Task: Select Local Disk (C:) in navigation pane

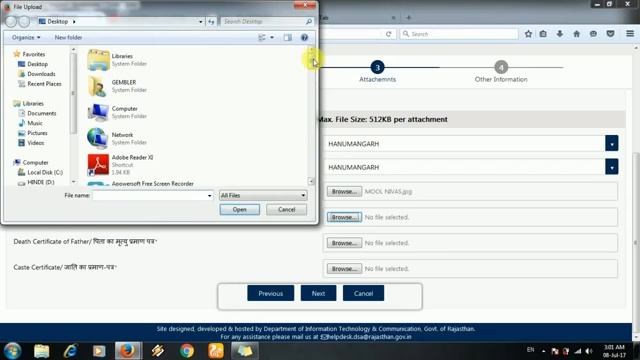Action: [40, 173]
